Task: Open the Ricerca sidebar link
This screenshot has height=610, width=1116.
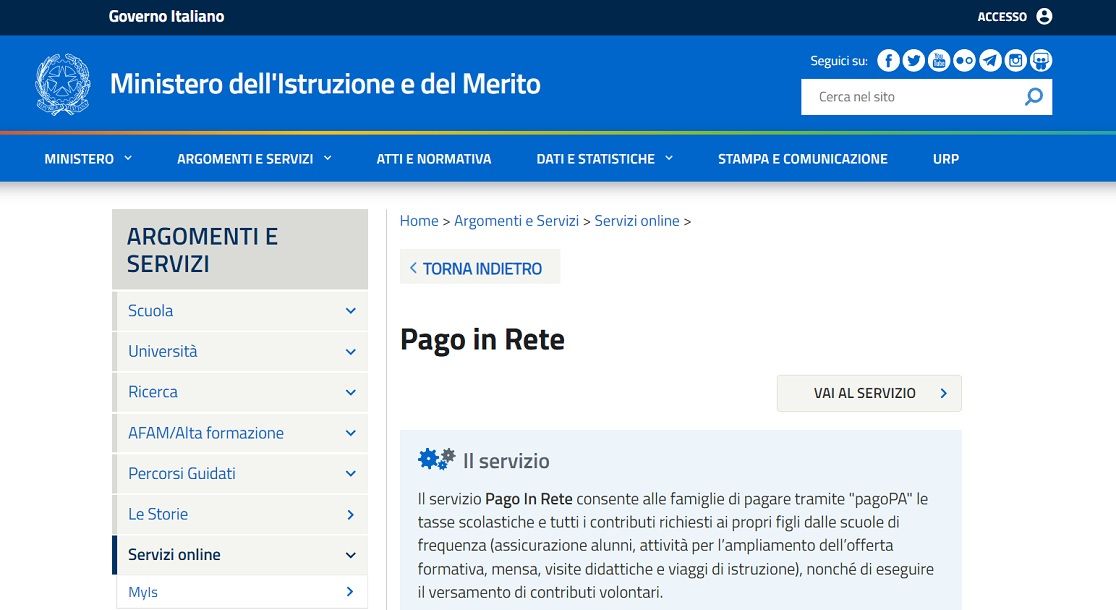Action: [153, 391]
